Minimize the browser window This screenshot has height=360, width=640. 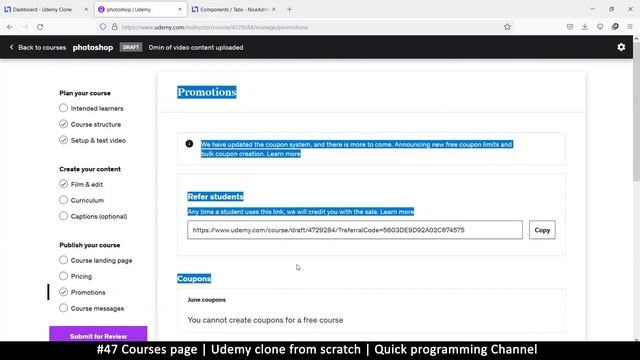click(x=593, y=9)
